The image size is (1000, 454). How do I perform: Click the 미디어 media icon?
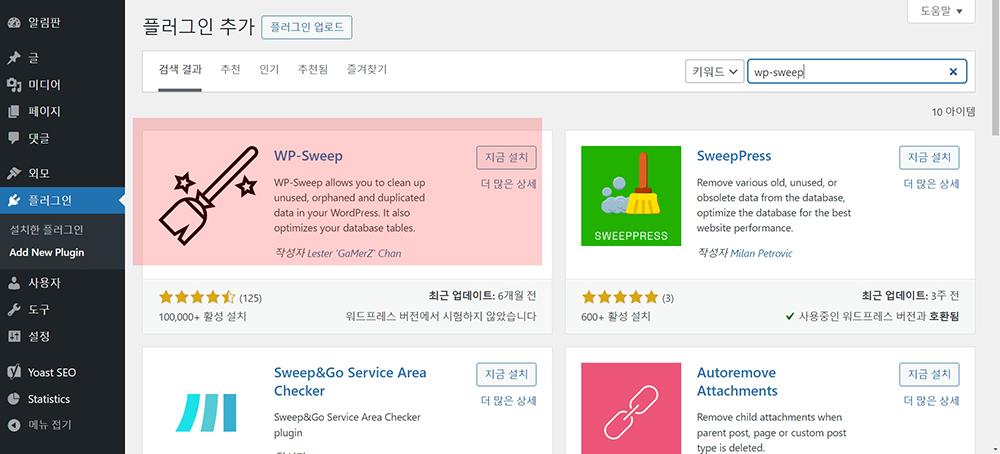point(14,85)
